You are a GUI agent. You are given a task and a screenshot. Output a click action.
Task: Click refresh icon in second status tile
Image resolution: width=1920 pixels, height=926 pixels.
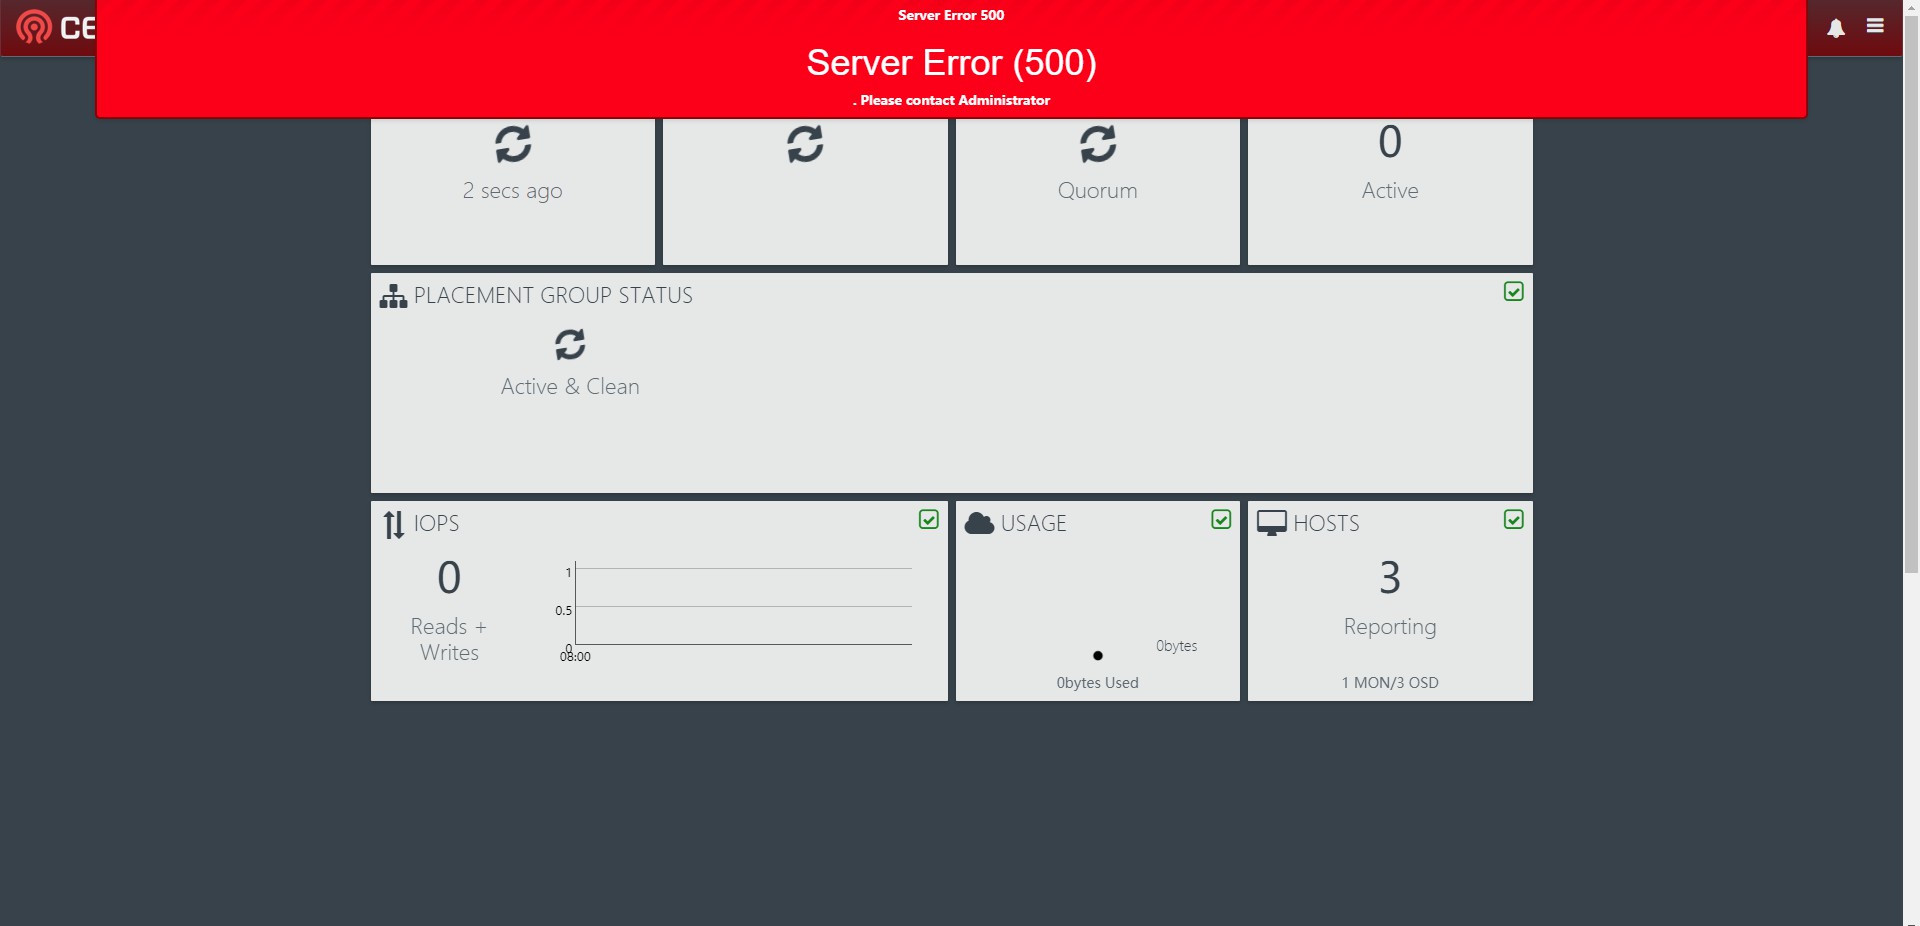[805, 144]
